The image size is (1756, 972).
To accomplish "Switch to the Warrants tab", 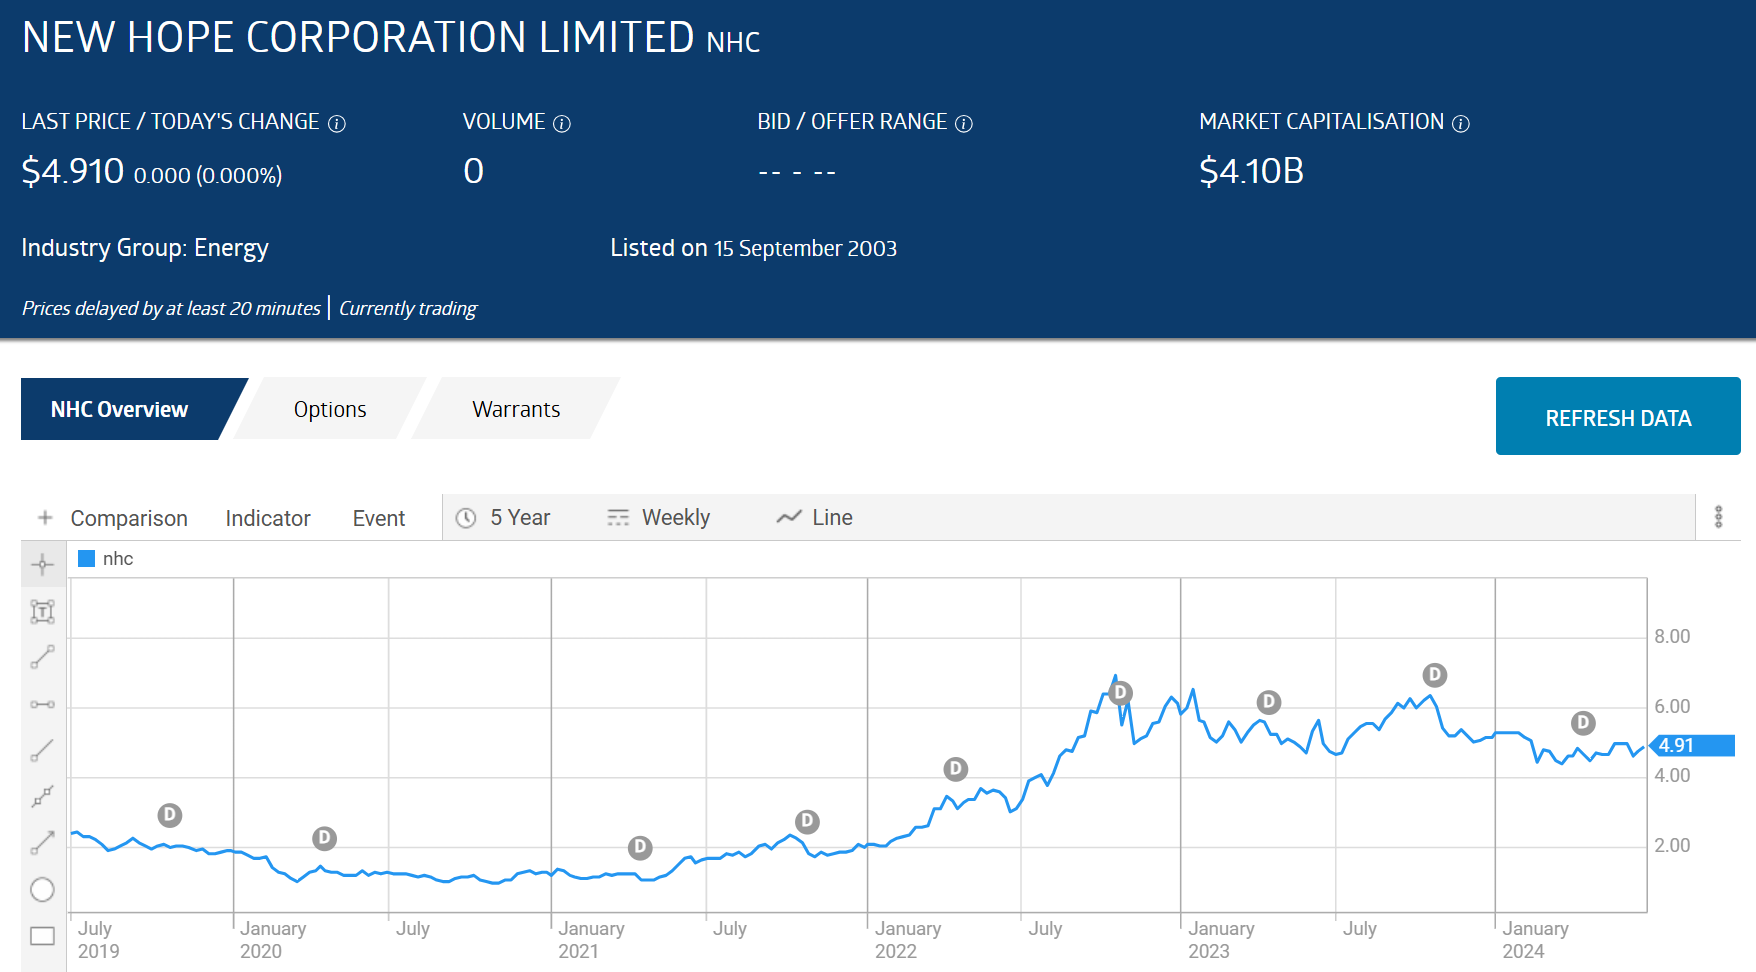I will tap(516, 409).
